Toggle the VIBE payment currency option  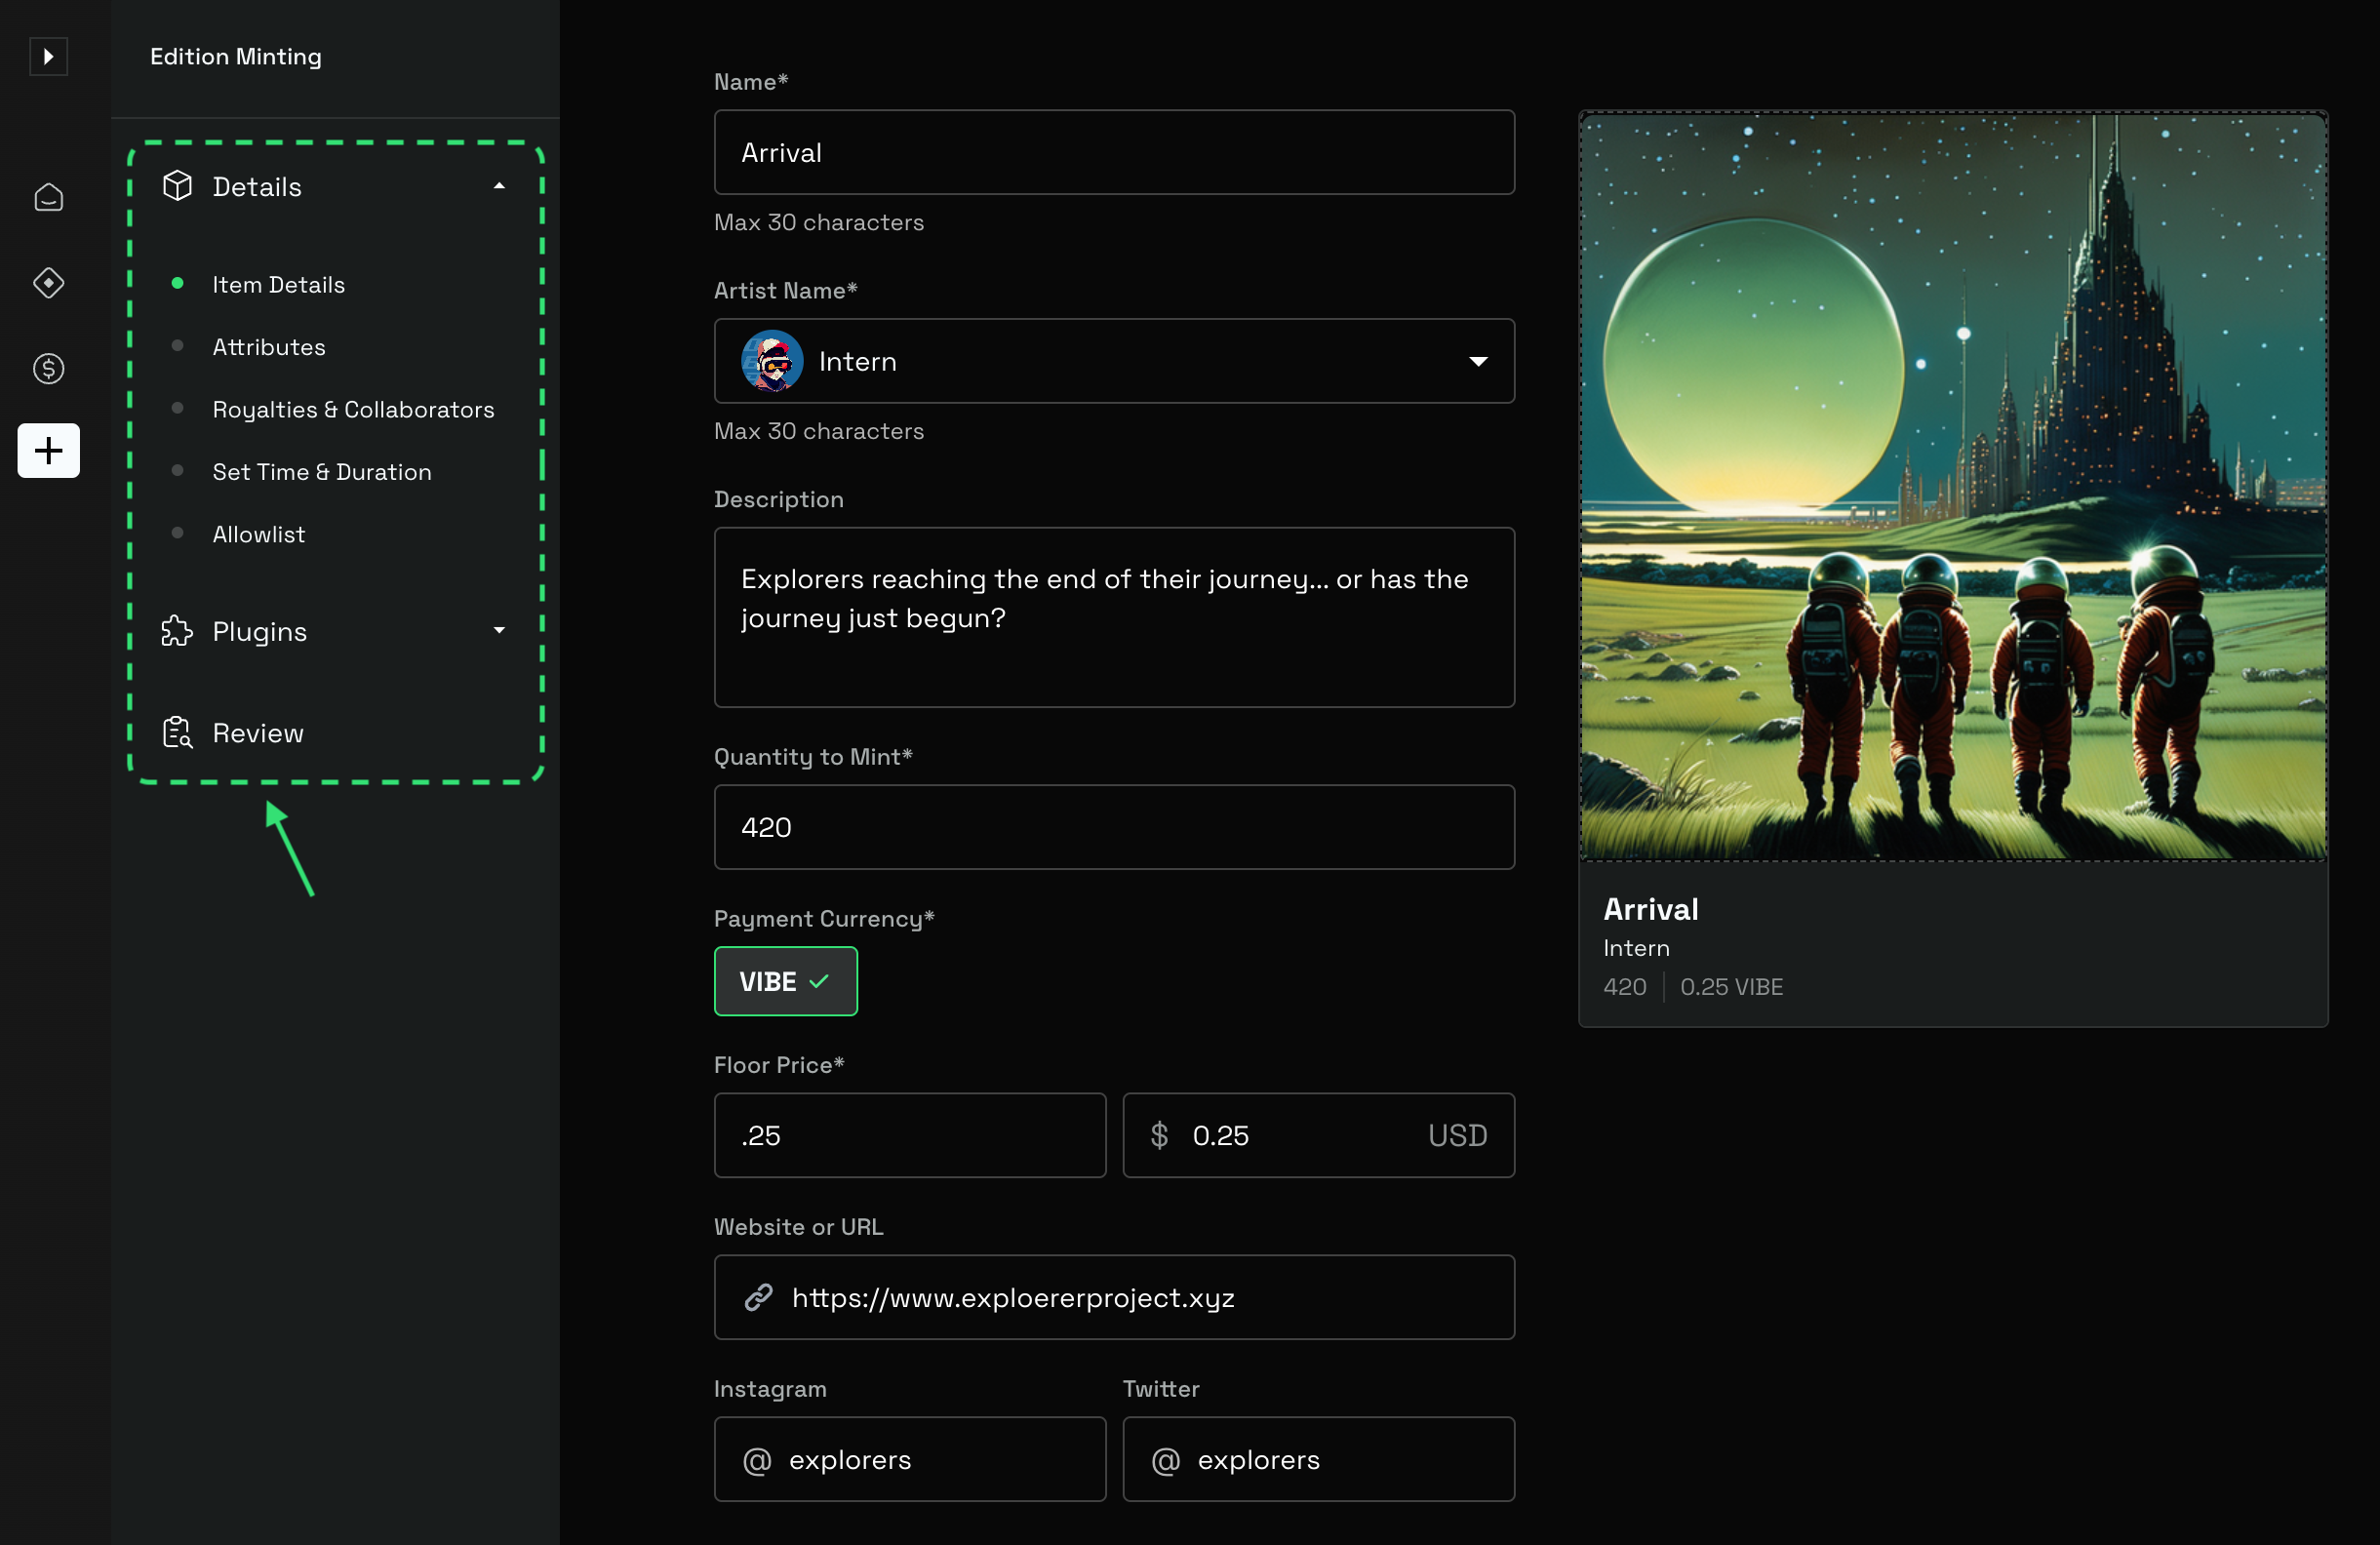pyautogui.click(x=785, y=981)
